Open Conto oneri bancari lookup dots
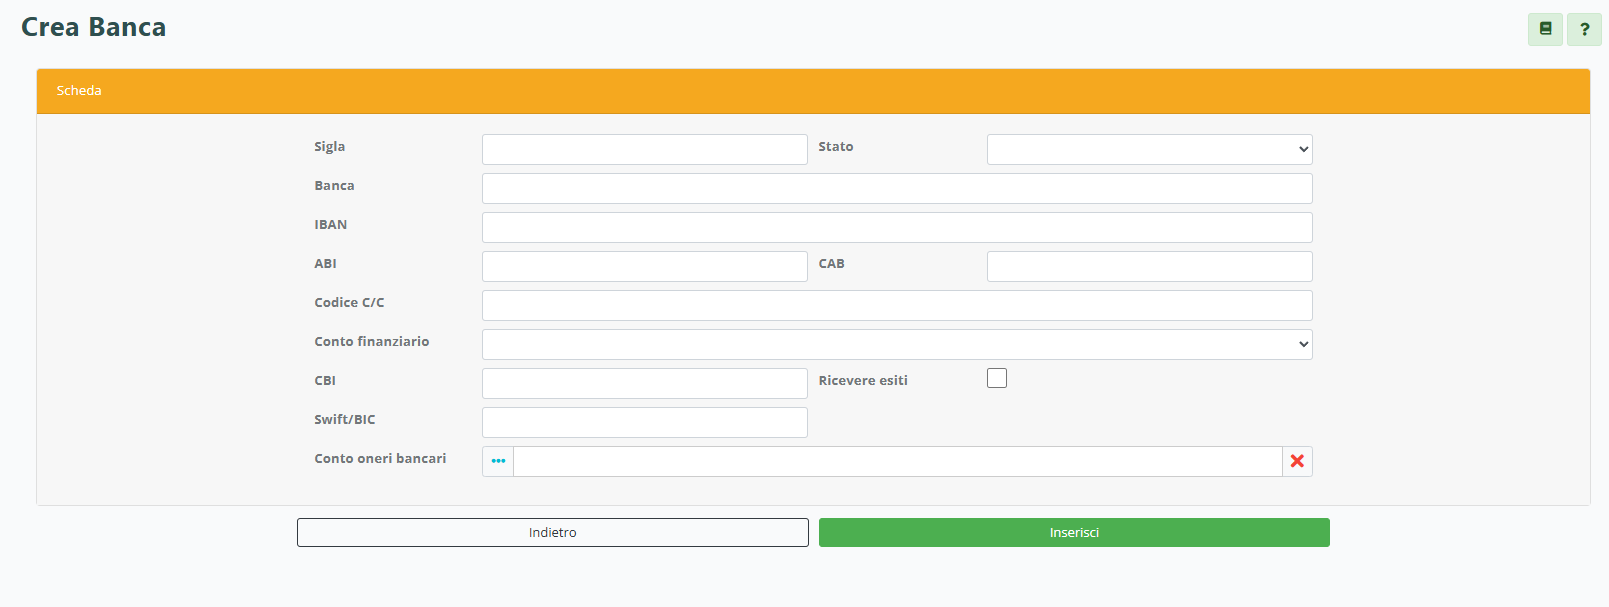The height and width of the screenshot is (607, 1609). tap(498, 461)
